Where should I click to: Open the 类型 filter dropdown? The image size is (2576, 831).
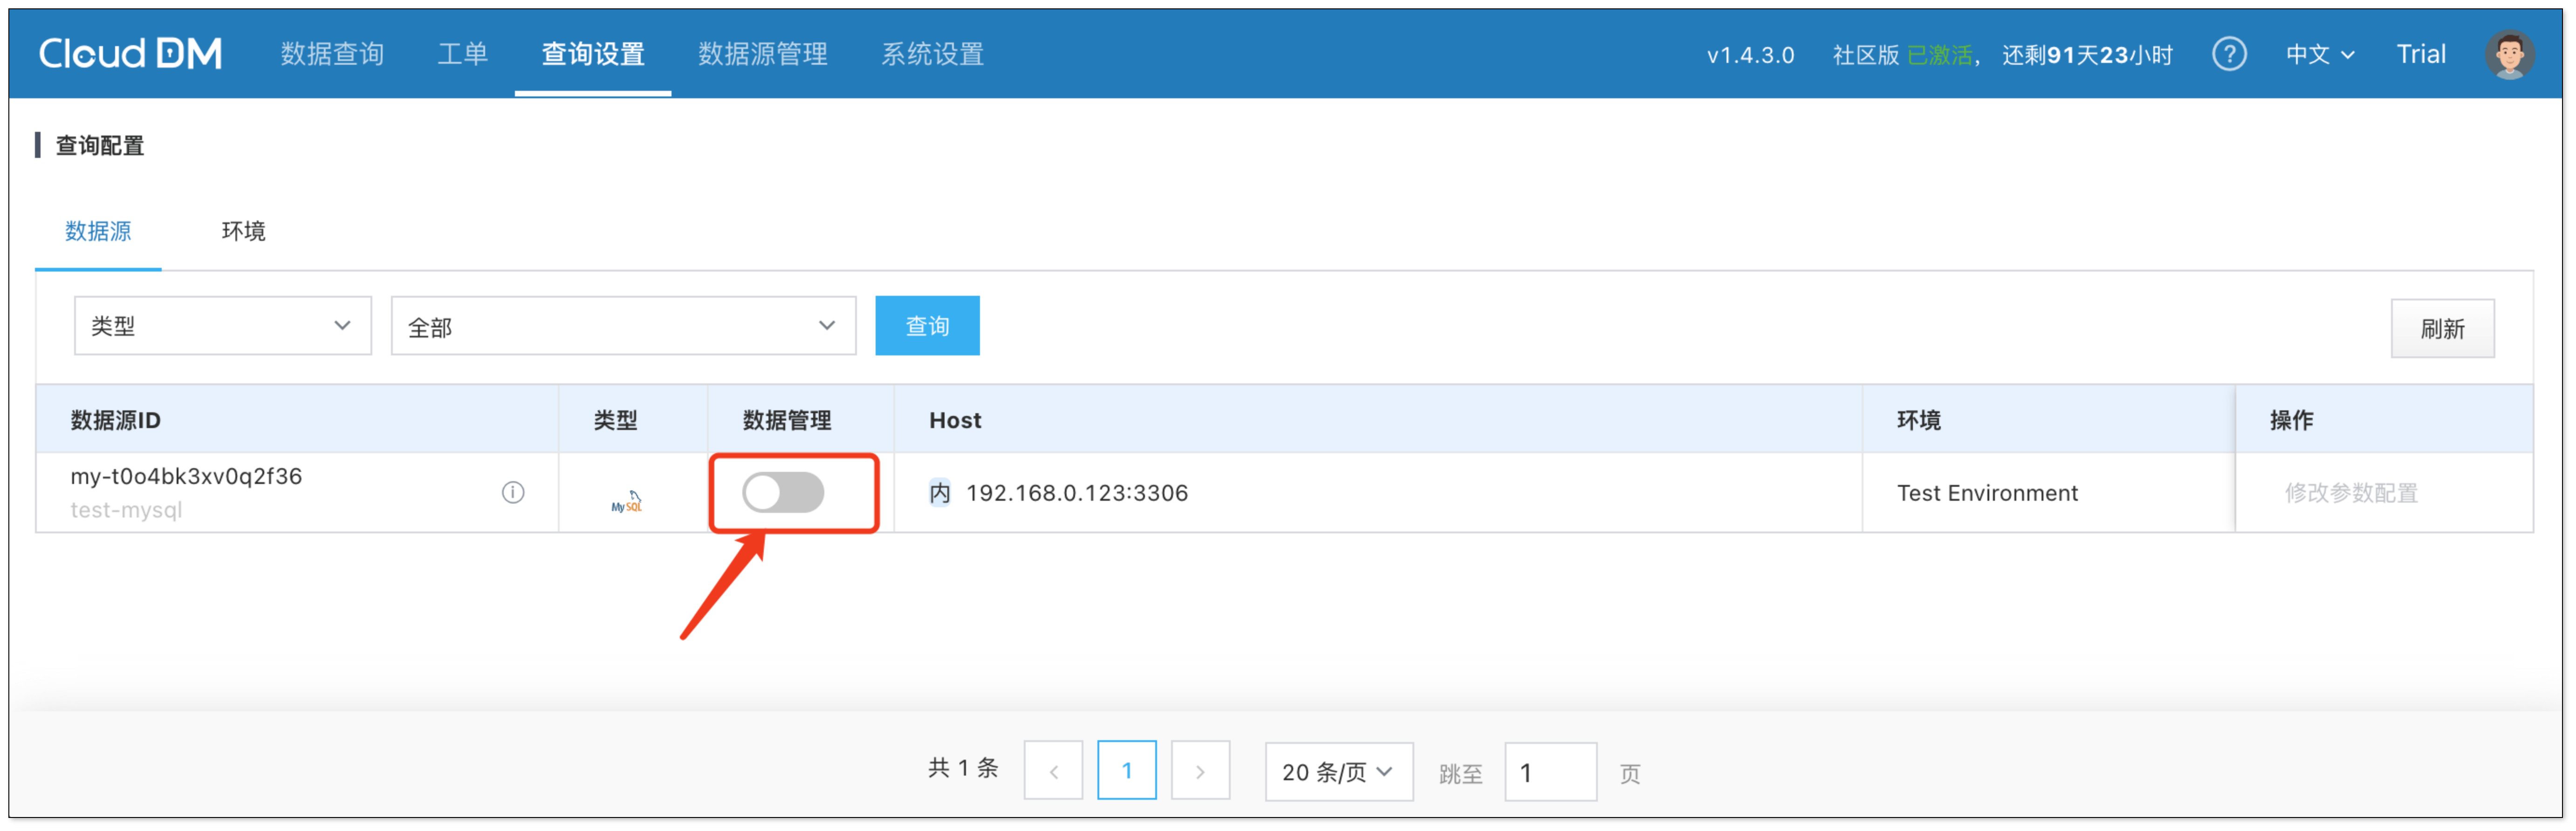(222, 326)
